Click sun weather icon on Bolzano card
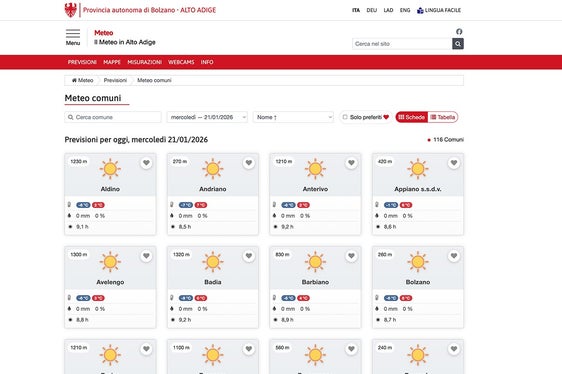The image size is (562, 374). [418, 261]
